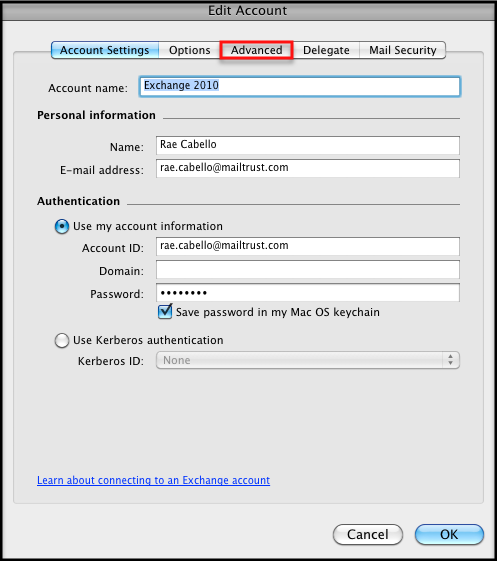Select the Delegate tab
This screenshot has height=561, width=497.
pos(326,50)
